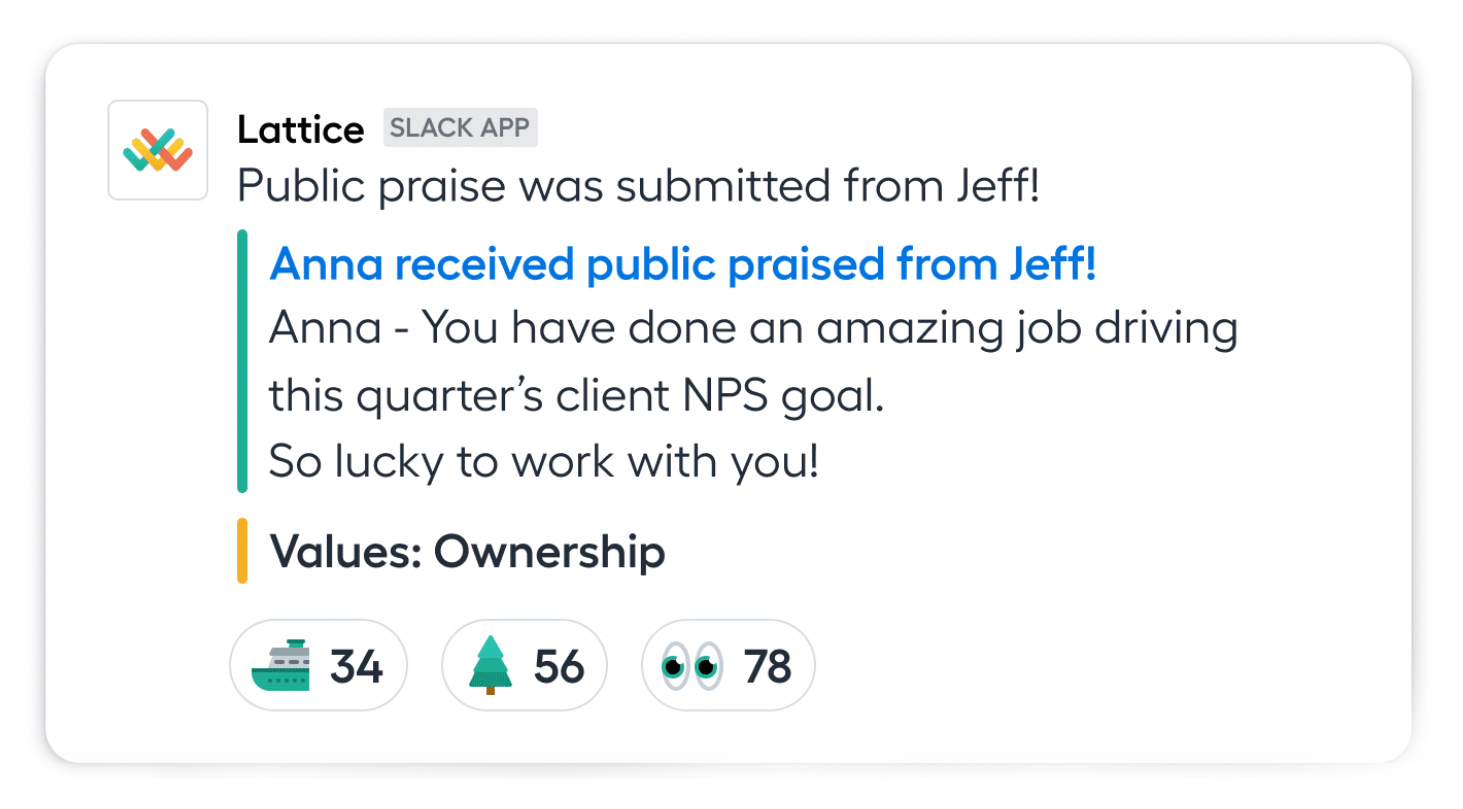Click the number 34 on ship reaction
Screen dimensions: 1463x809
[x=357, y=667]
